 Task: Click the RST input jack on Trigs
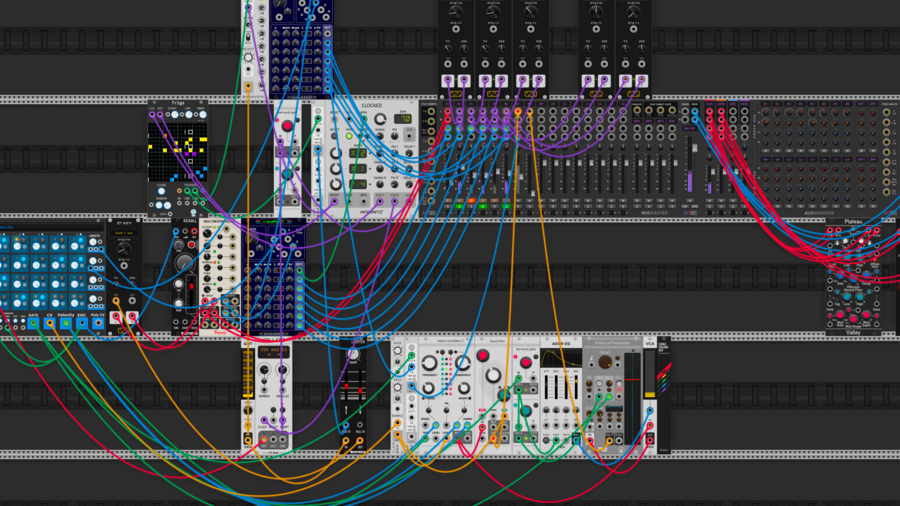[160, 115]
